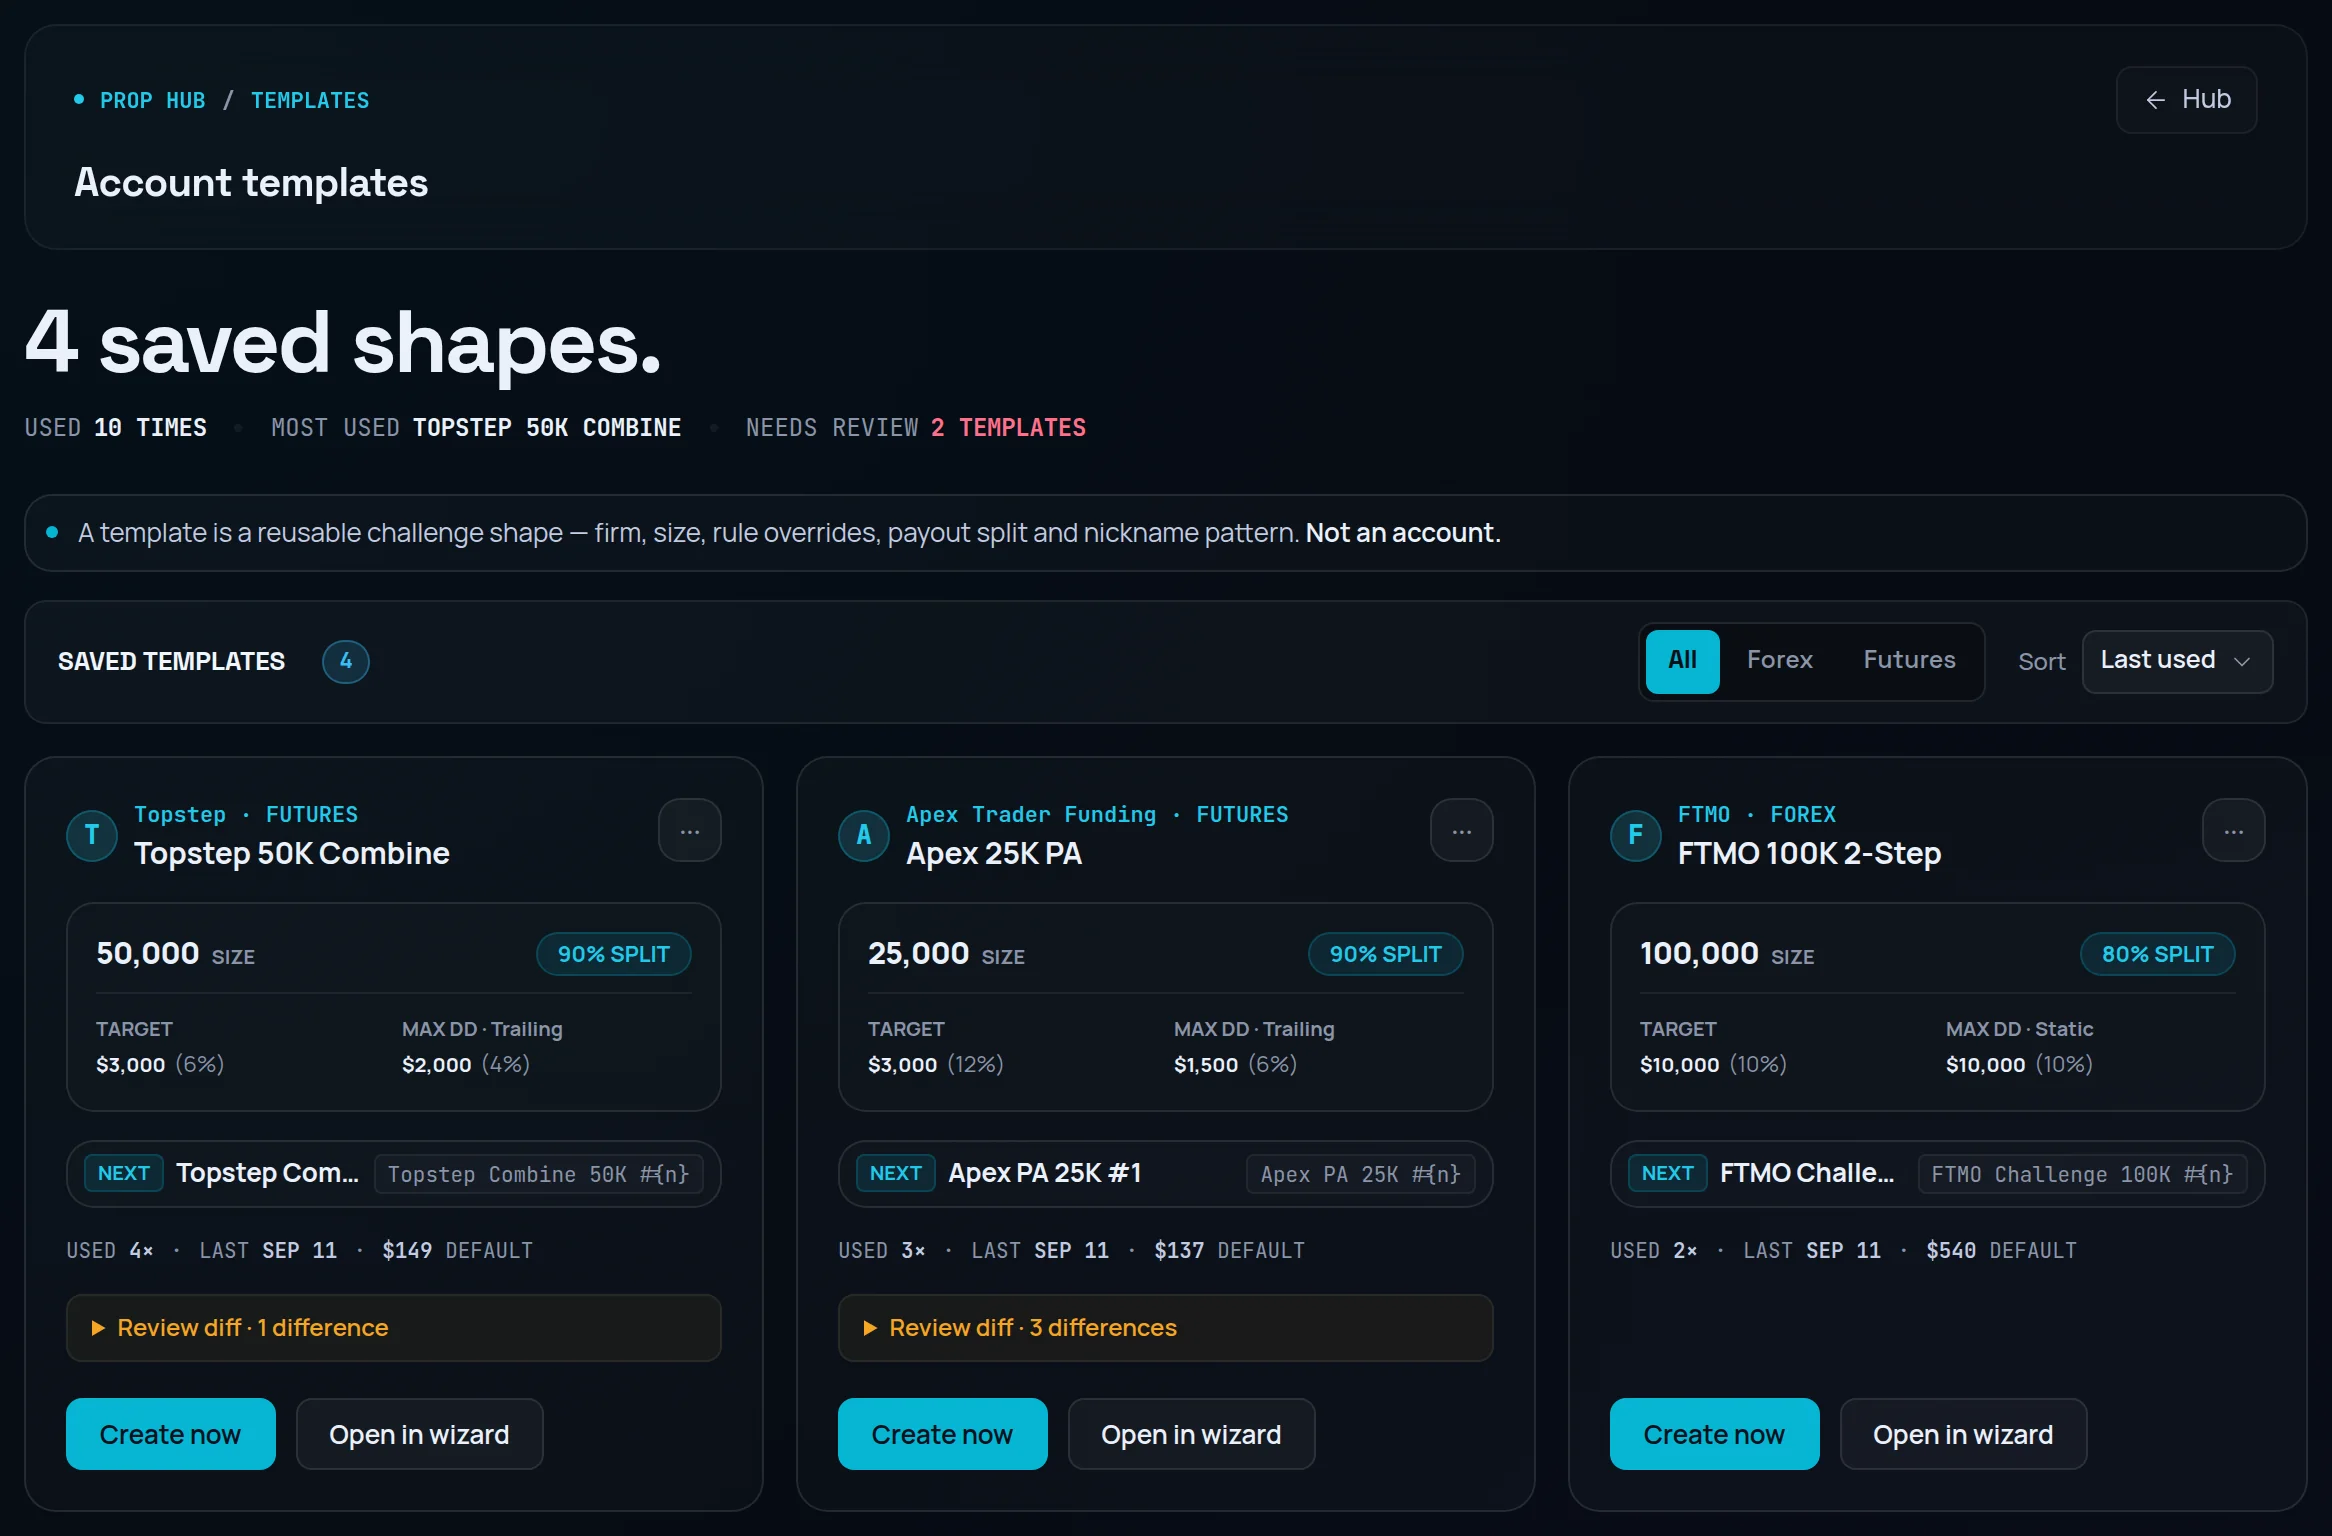Open FTMO 100K 2-Step in wizard
Image resolution: width=2332 pixels, height=1536 pixels.
click(1964, 1434)
